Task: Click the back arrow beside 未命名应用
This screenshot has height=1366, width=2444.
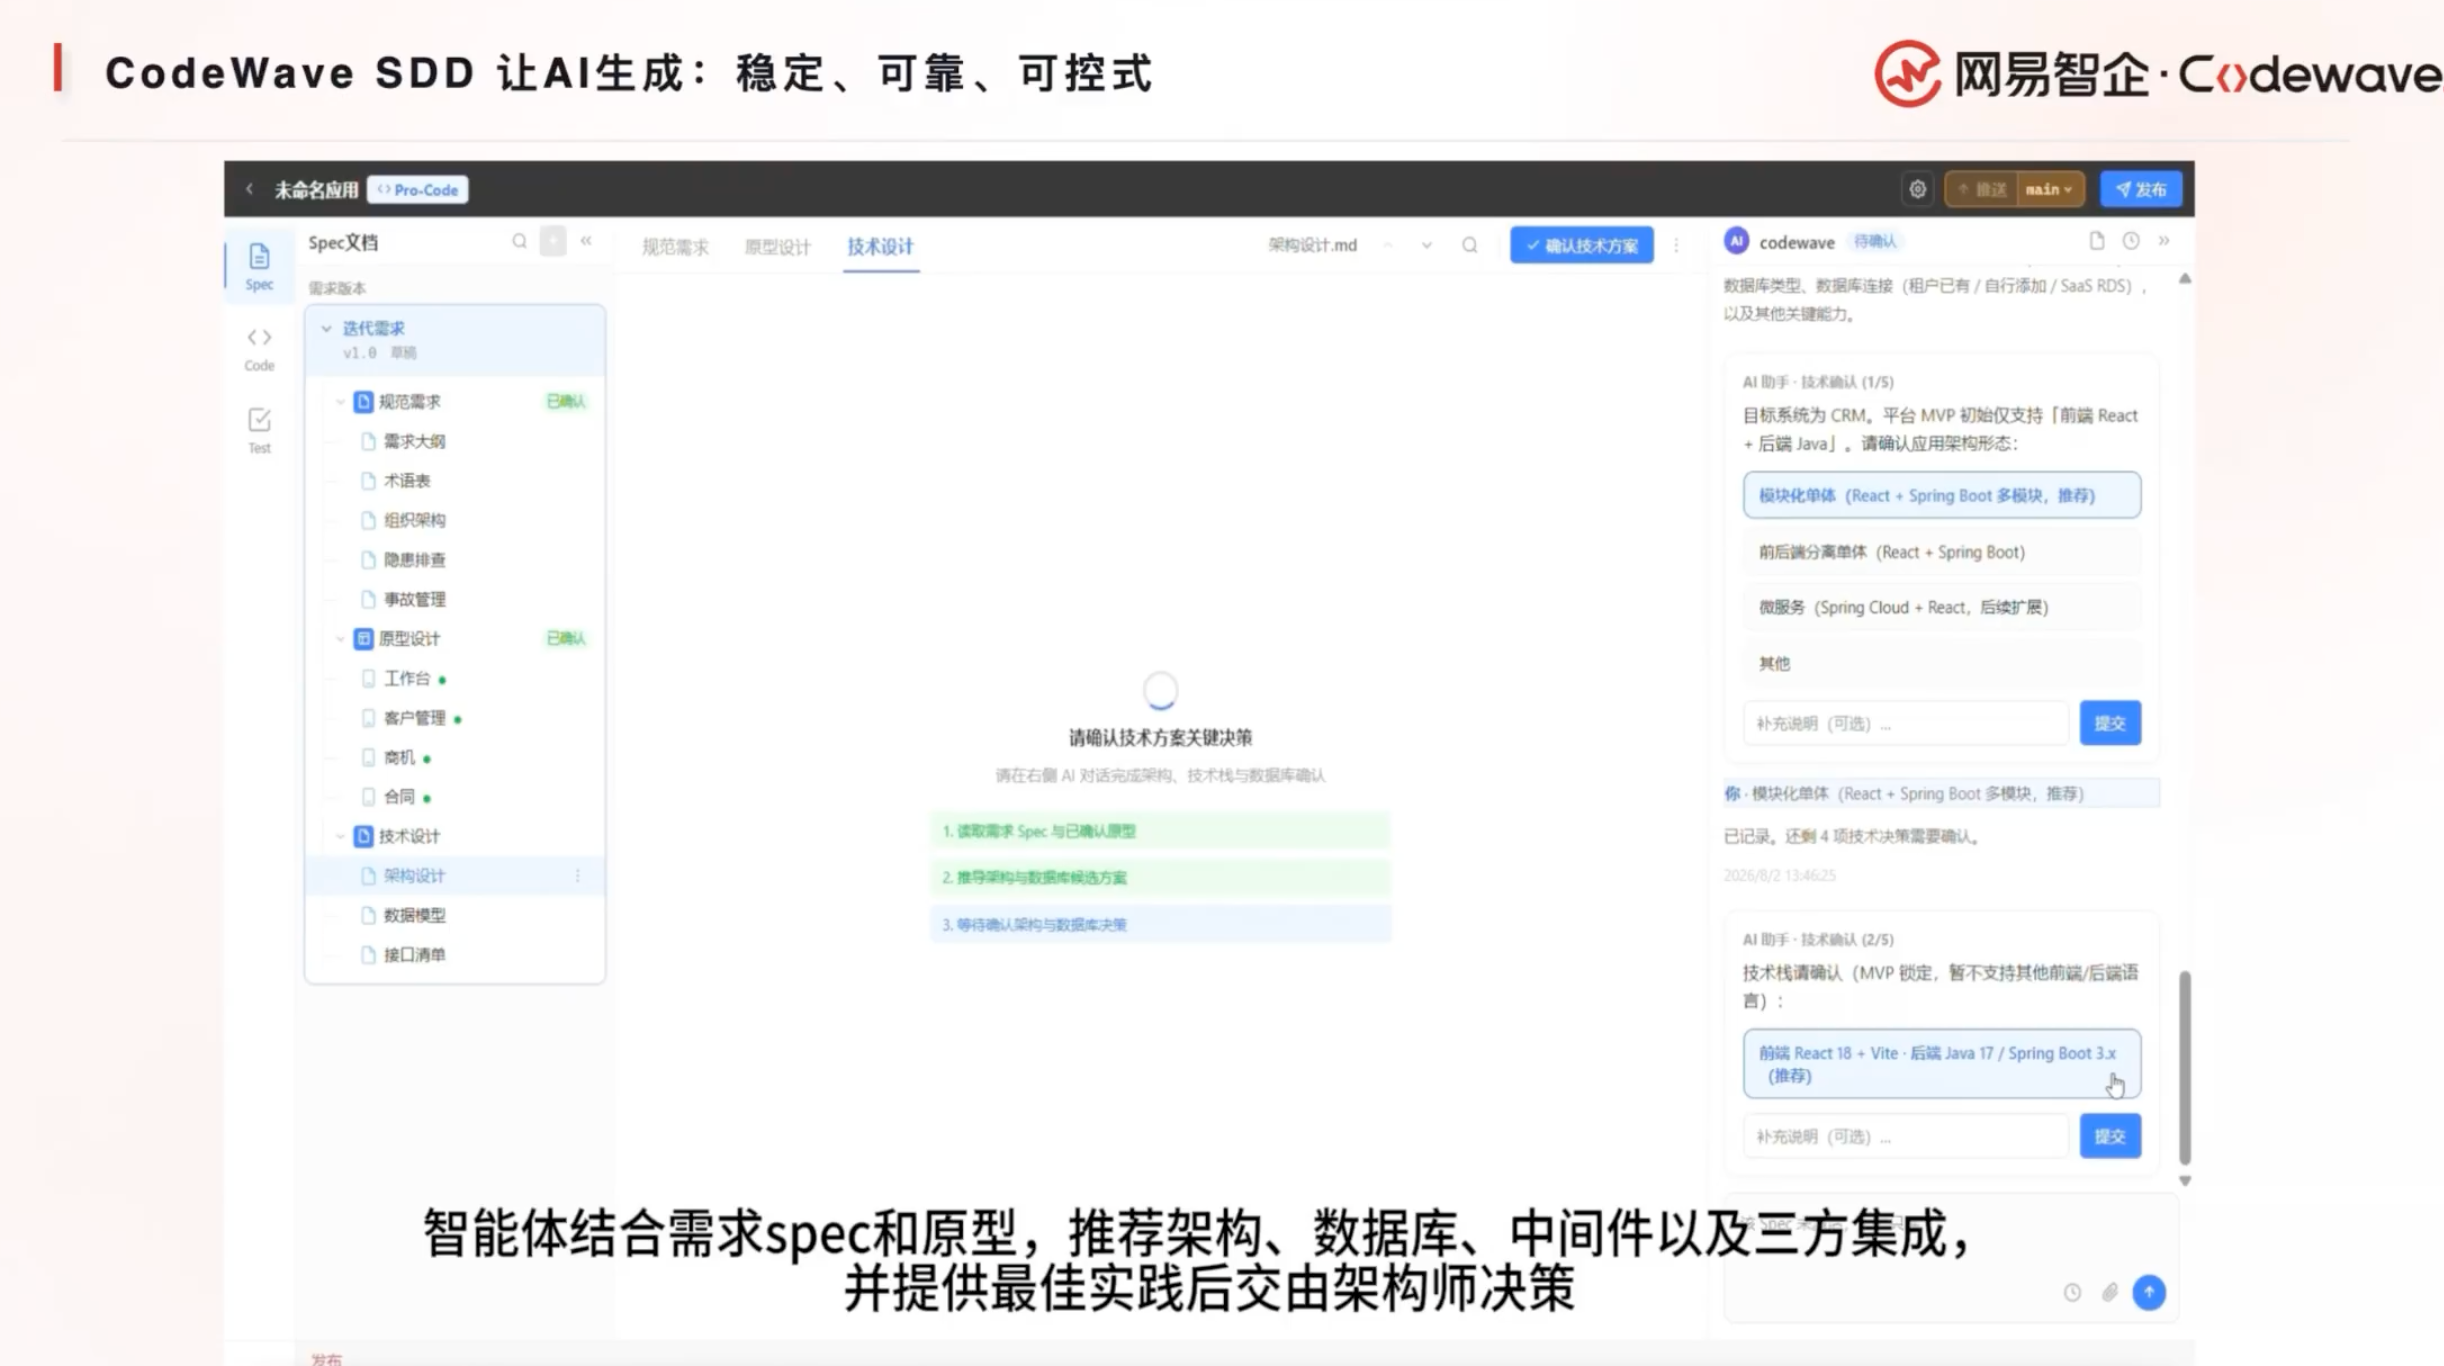Action: (x=249, y=189)
